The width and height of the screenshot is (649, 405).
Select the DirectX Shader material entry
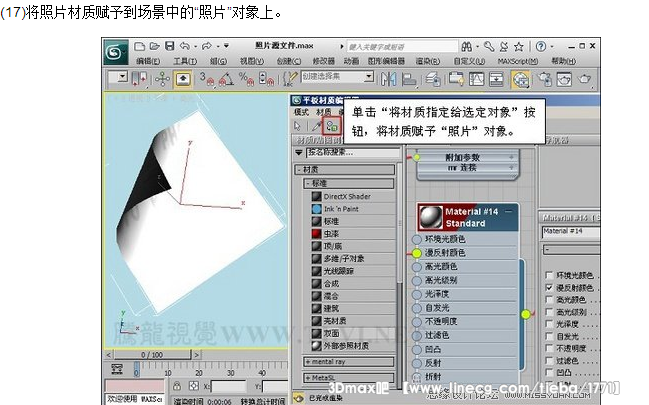point(353,196)
